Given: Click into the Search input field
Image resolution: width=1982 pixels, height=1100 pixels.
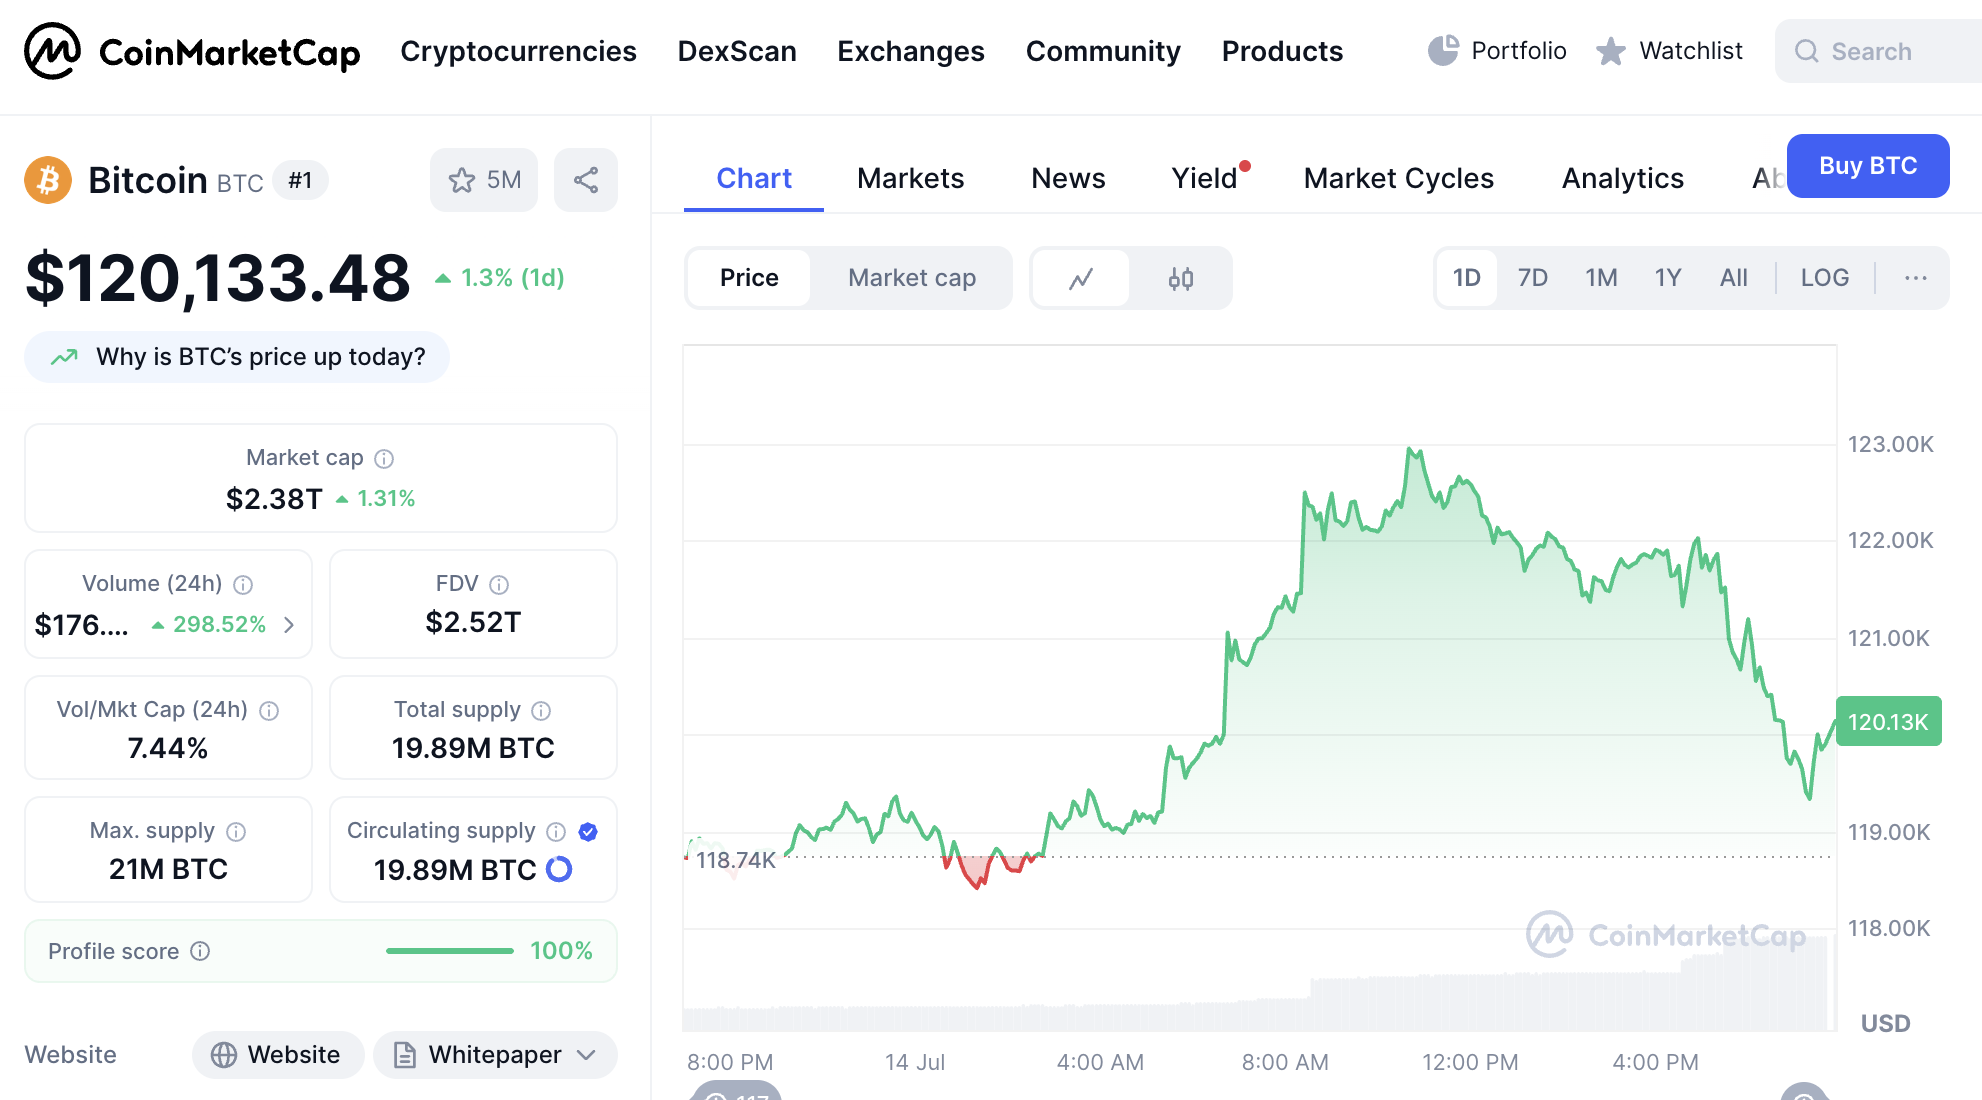Looking at the screenshot, I should click(1878, 51).
